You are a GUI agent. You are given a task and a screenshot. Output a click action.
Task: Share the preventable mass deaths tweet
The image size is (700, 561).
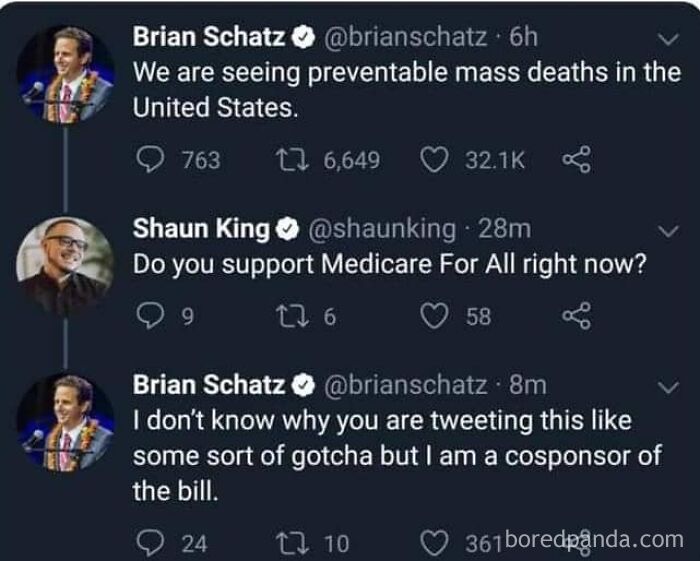click(575, 160)
